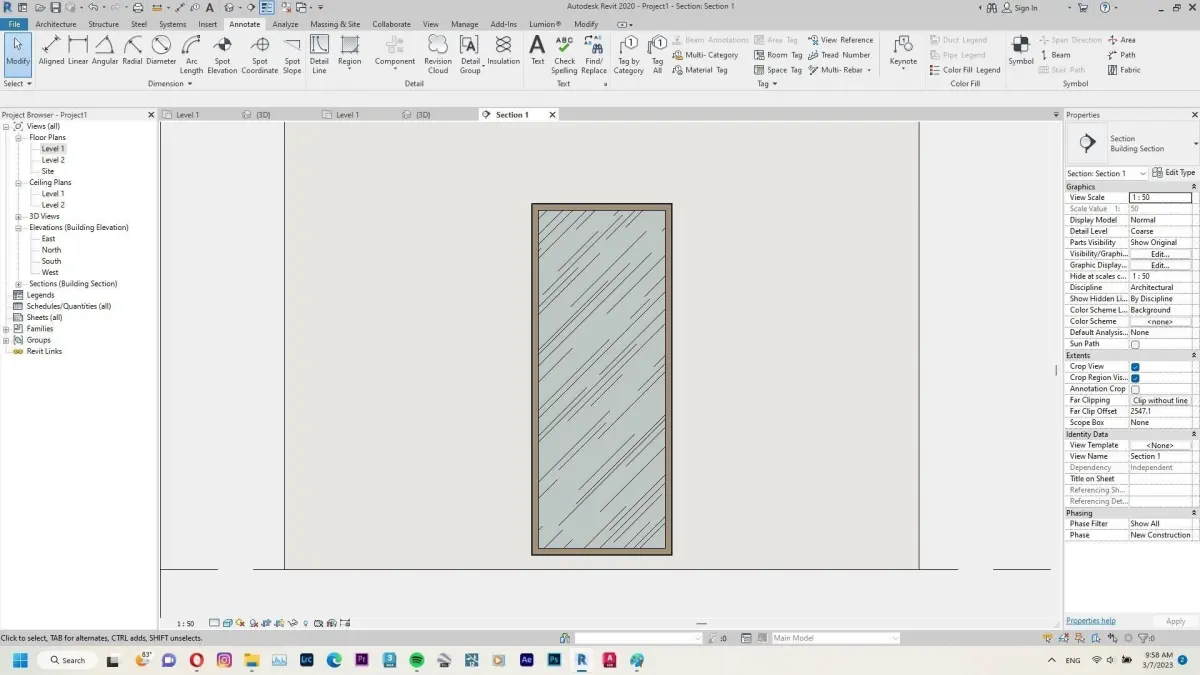Viewport: 1200px width, 675px height.
Task: Open Photoshop from the taskbar
Action: point(554,660)
